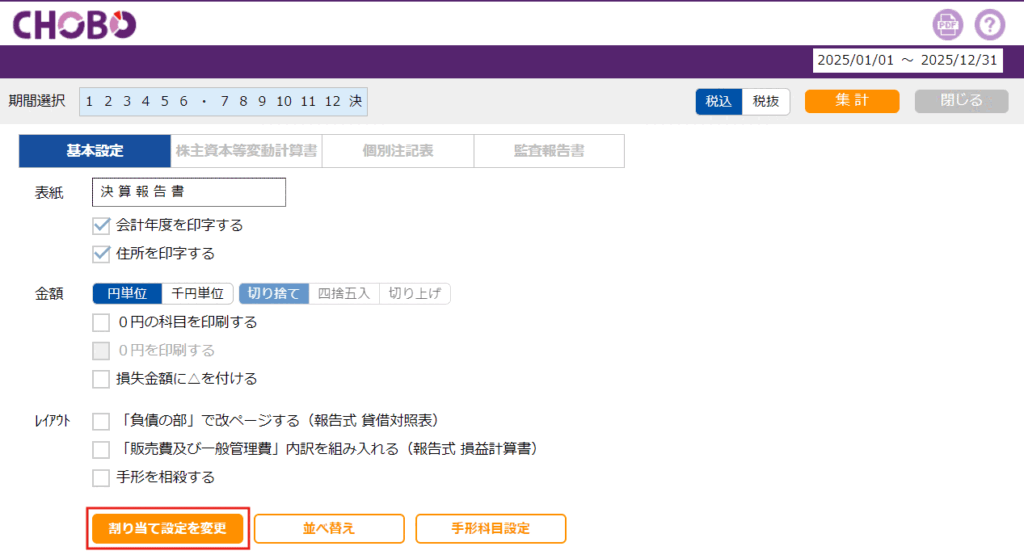
Task: Open the 株主資本等変動計算書 tab
Action: point(246,151)
